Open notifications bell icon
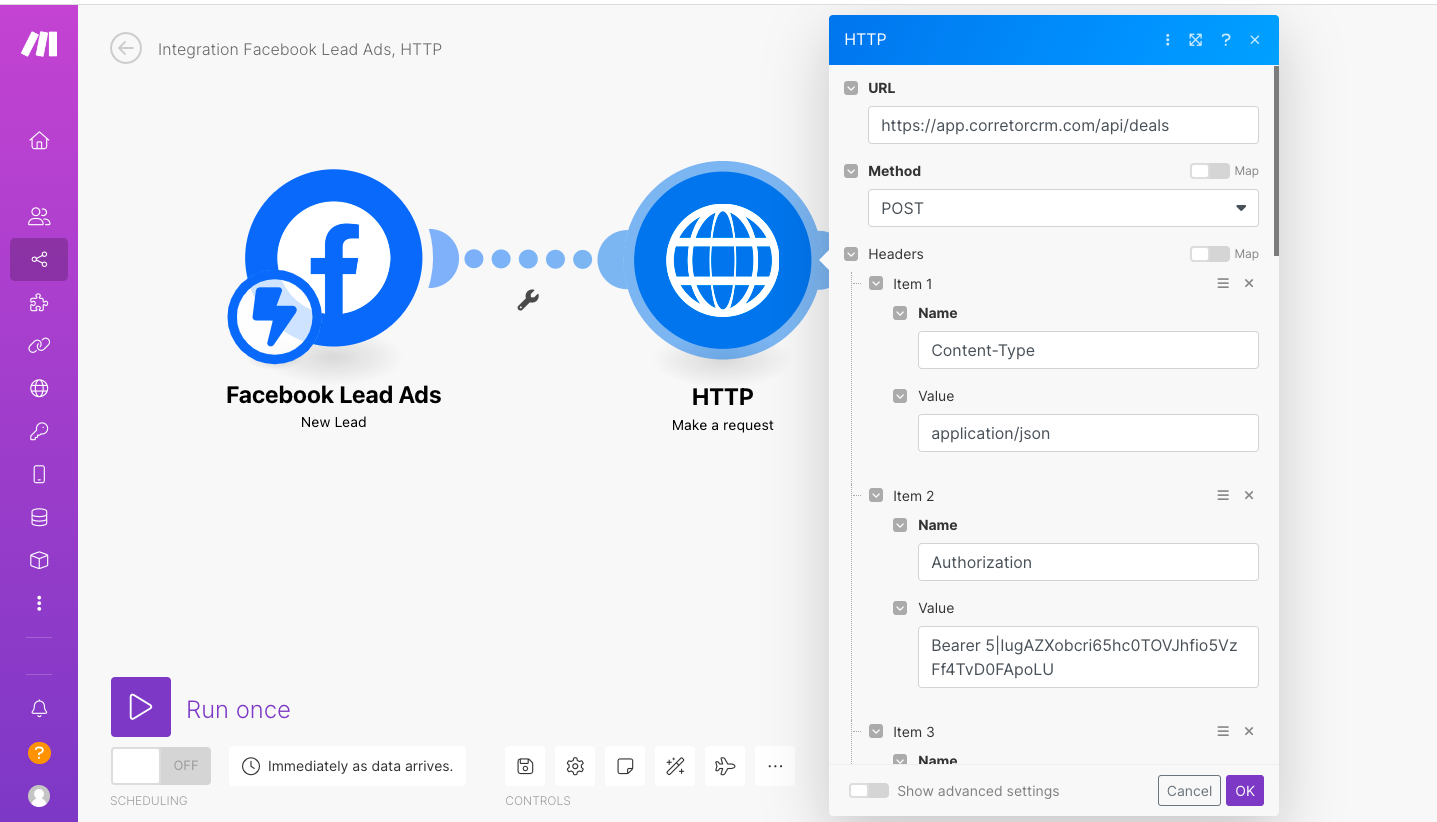Screen dimensions: 1437x822 coord(39,708)
